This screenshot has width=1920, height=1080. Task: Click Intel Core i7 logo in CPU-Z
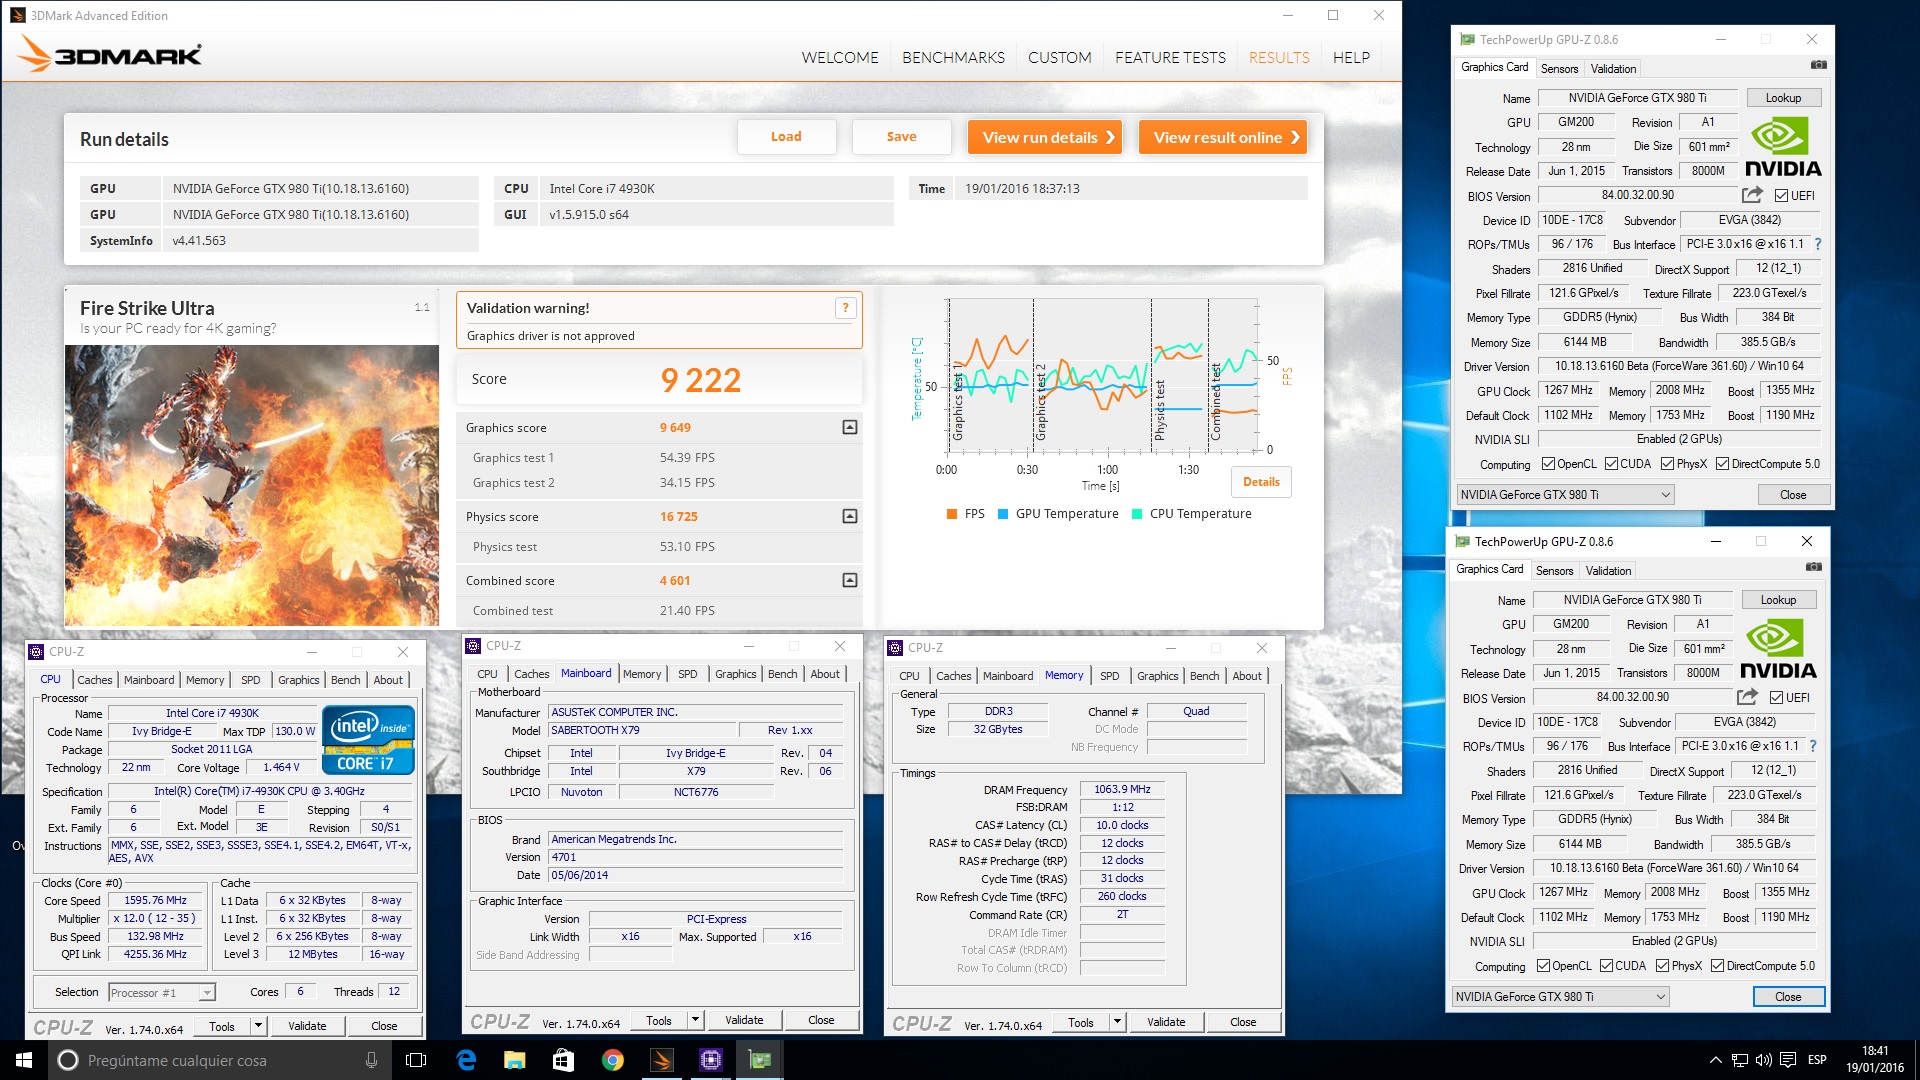[368, 739]
